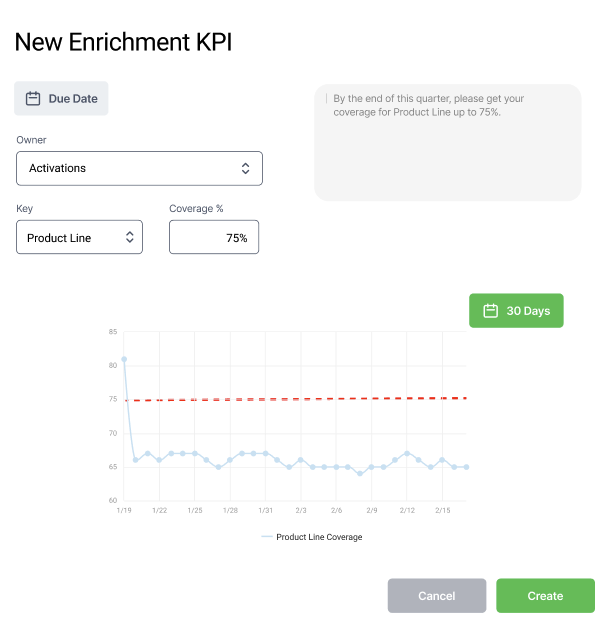Image resolution: width=600 pixels, height=621 pixels.
Task: Expand the Key dropdown set to Product Line
Action: click(x=79, y=237)
